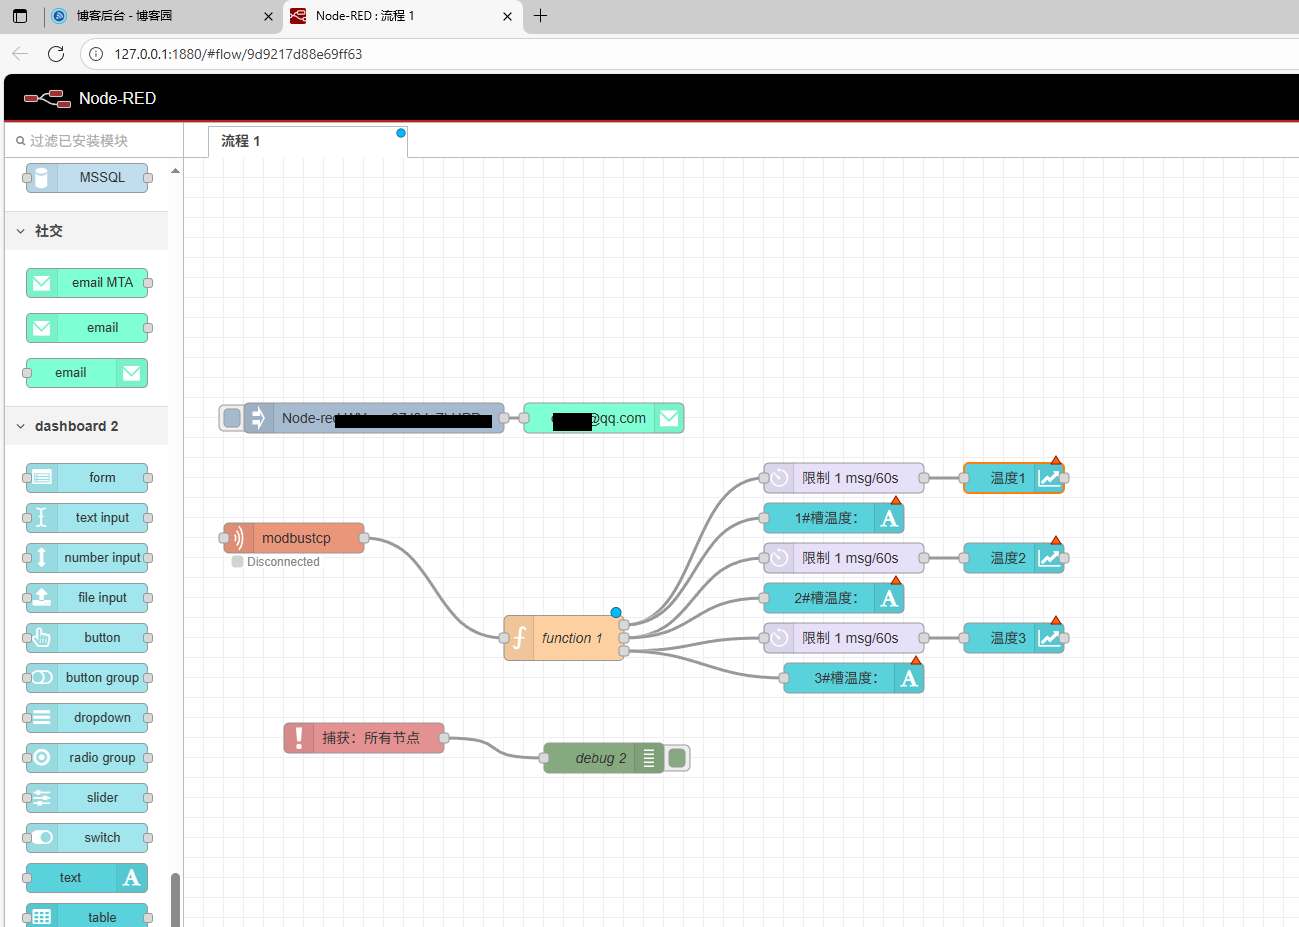The image size is (1299, 927).
Task: Click the text input node cursor icon
Action: coord(42,518)
